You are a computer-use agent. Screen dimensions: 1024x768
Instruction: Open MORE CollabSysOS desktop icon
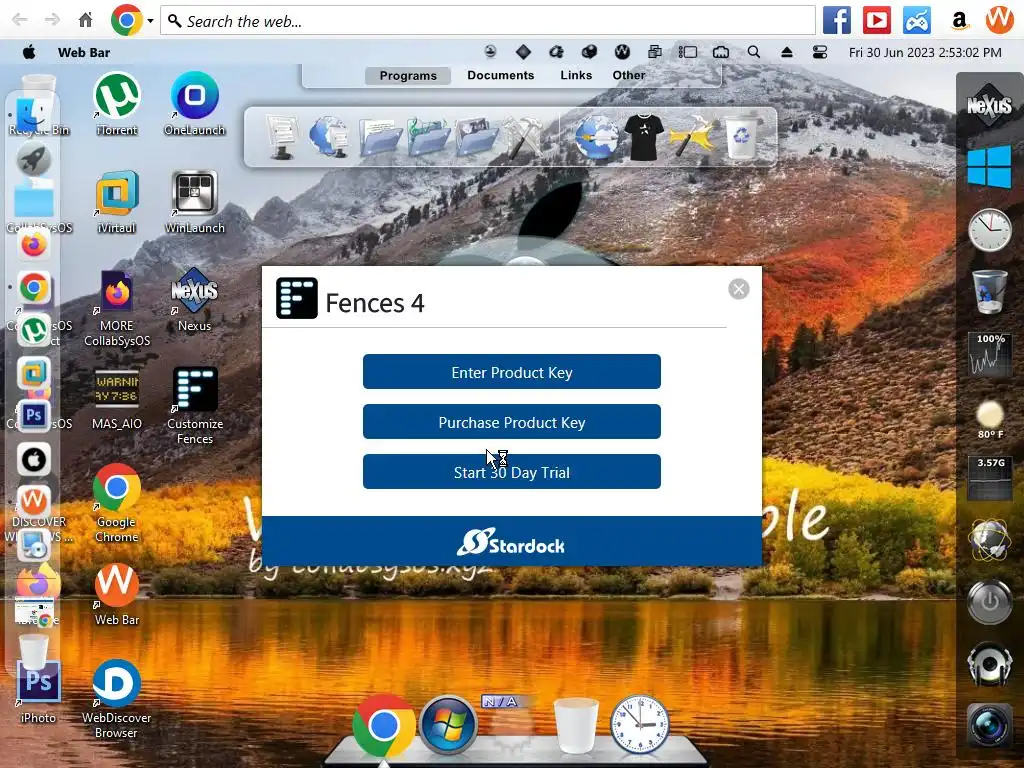coord(117,308)
